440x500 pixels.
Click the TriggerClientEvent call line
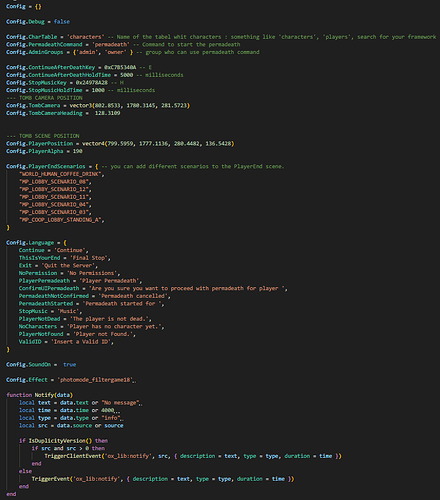pos(193,456)
